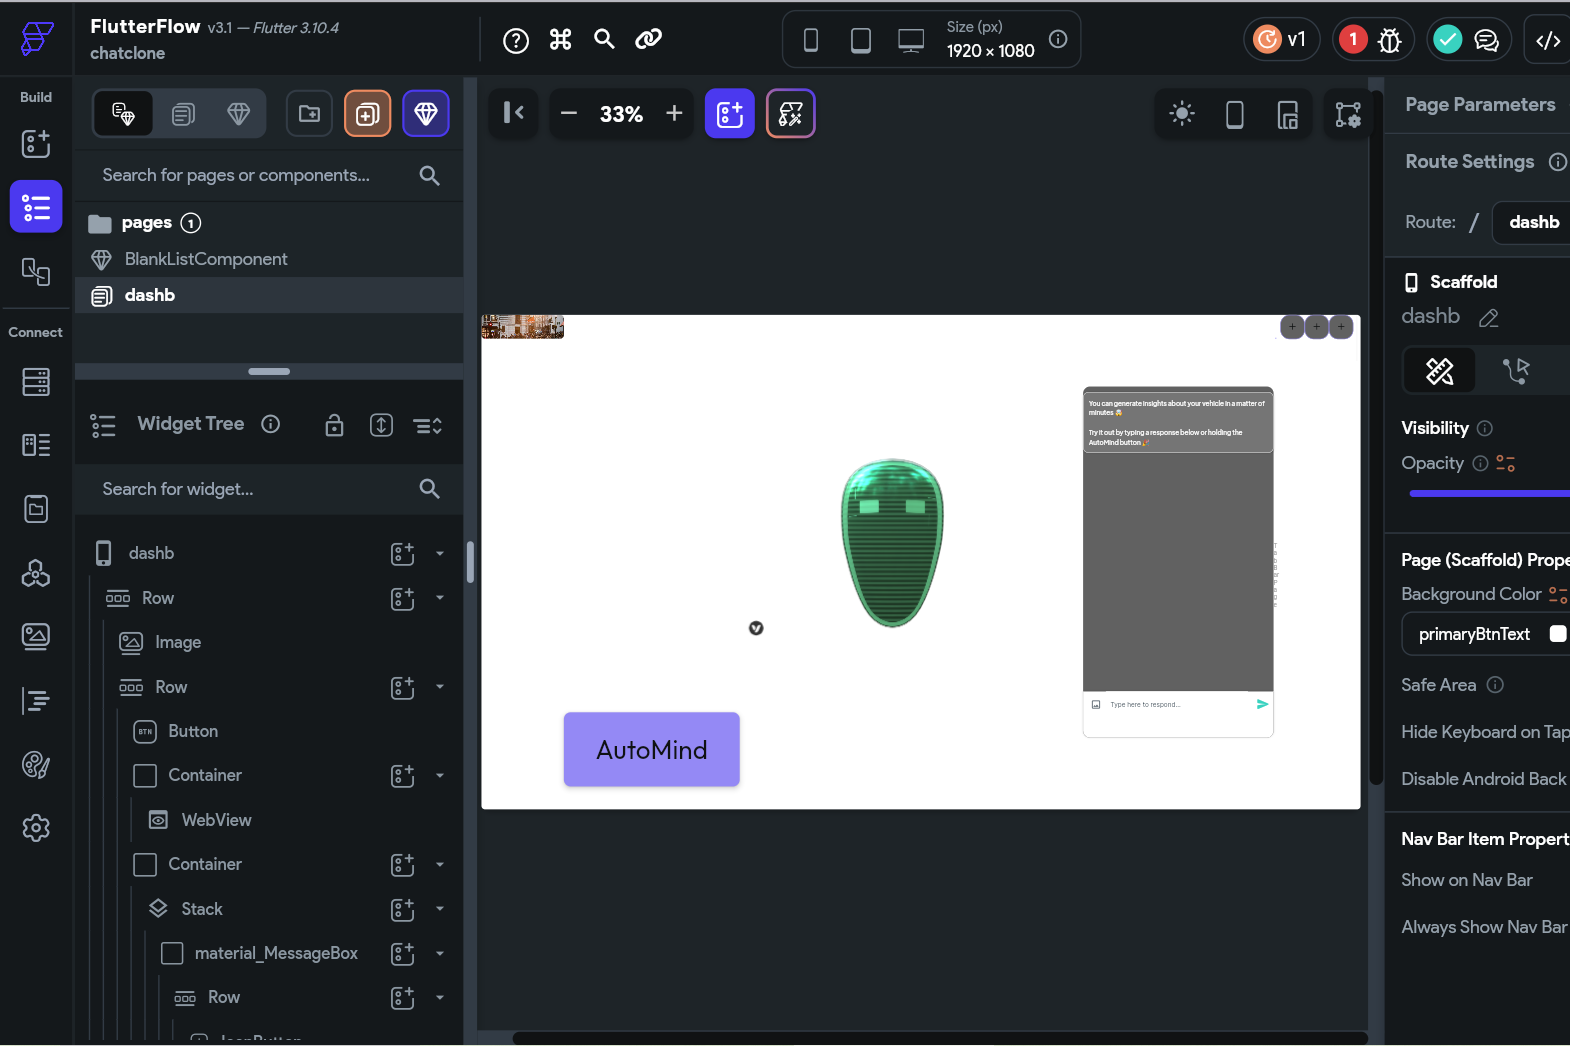1570x1046 pixels.
Task: Select tablet device preview size
Action: tap(860, 40)
